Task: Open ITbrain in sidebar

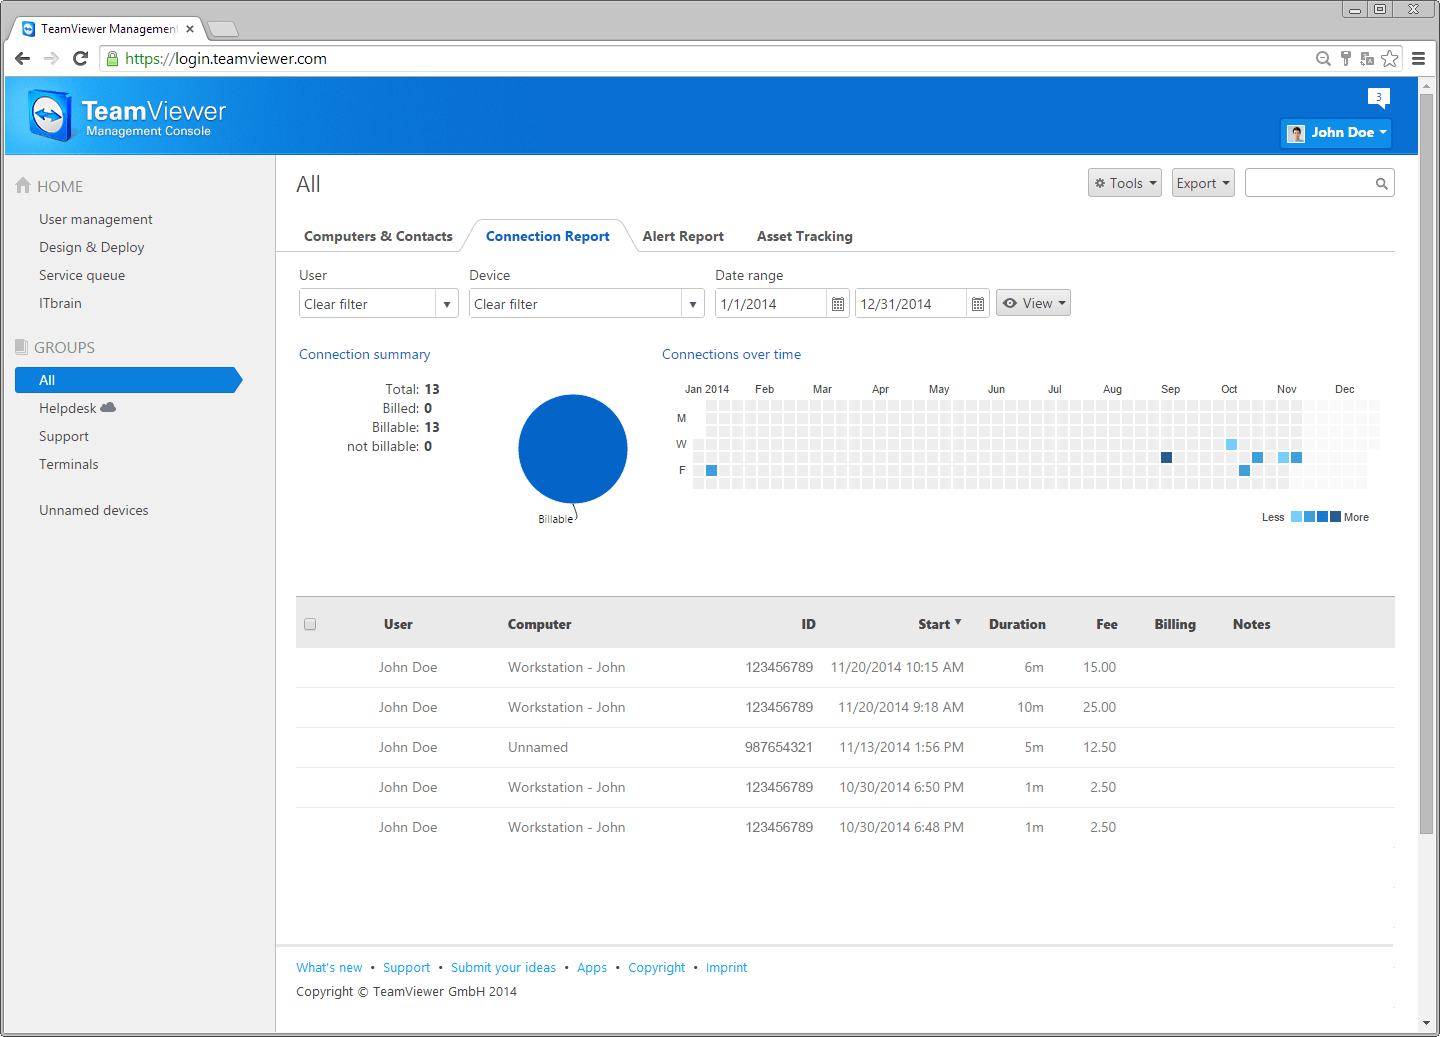Action: (x=60, y=303)
